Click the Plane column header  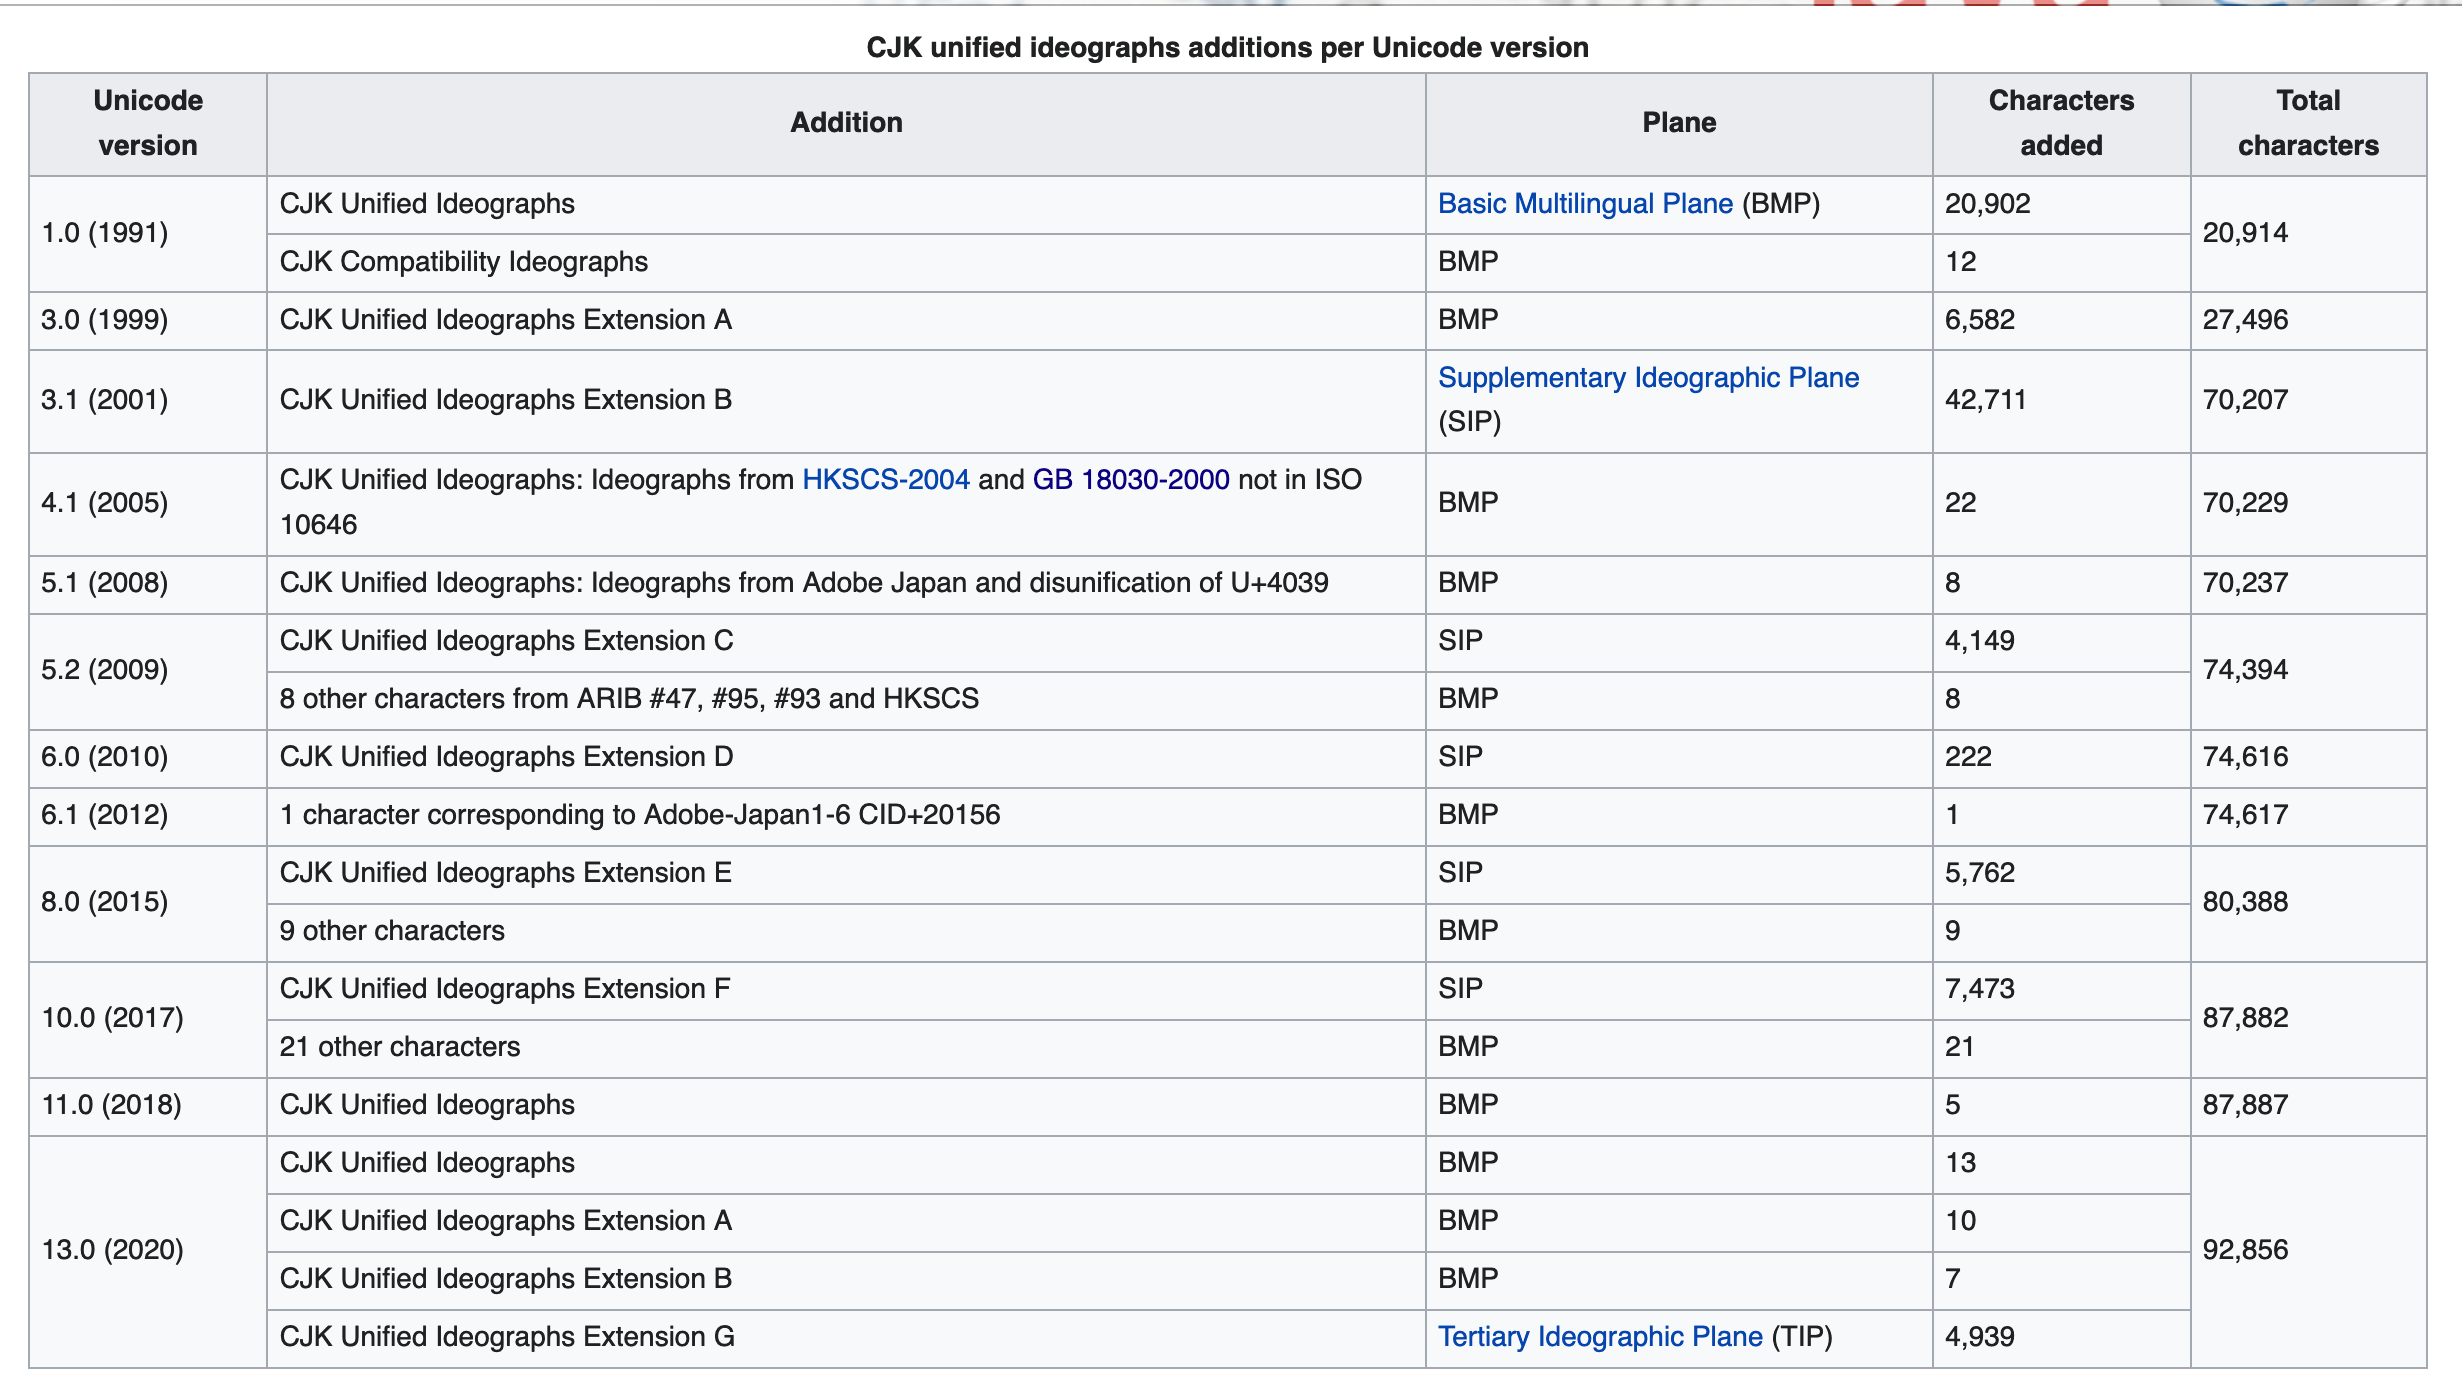(1678, 123)
